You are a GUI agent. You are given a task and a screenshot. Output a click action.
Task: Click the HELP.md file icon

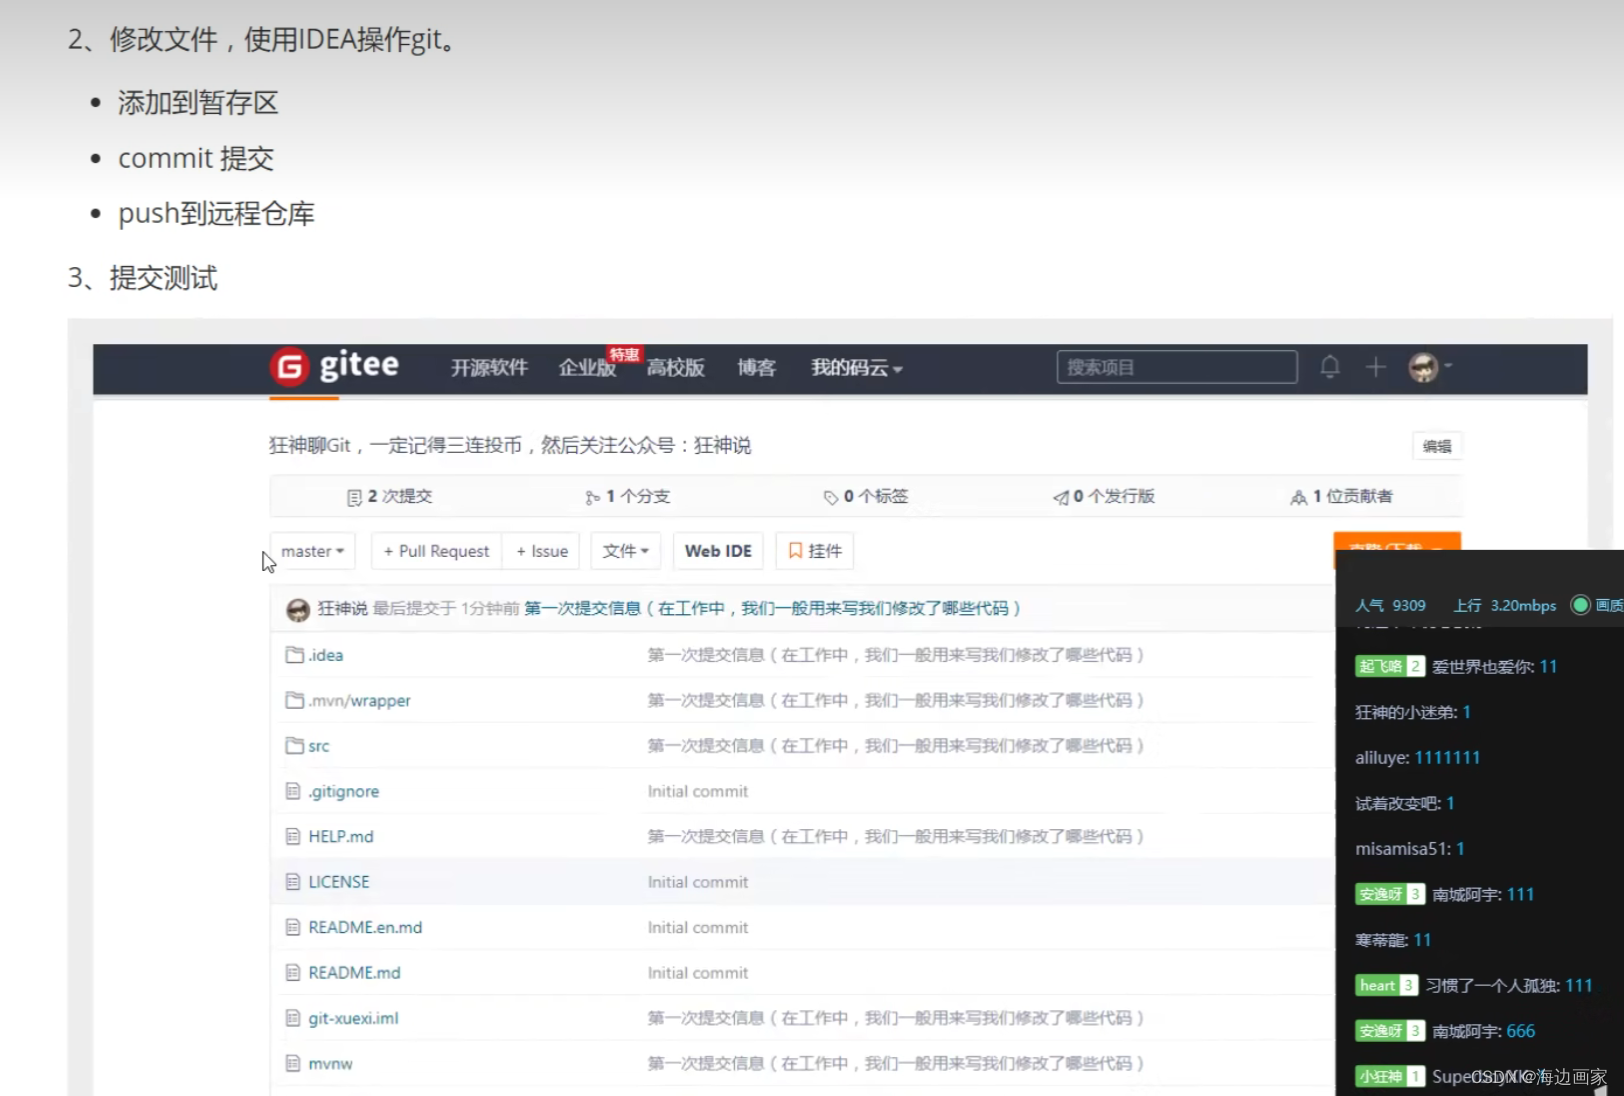[293, 836]
